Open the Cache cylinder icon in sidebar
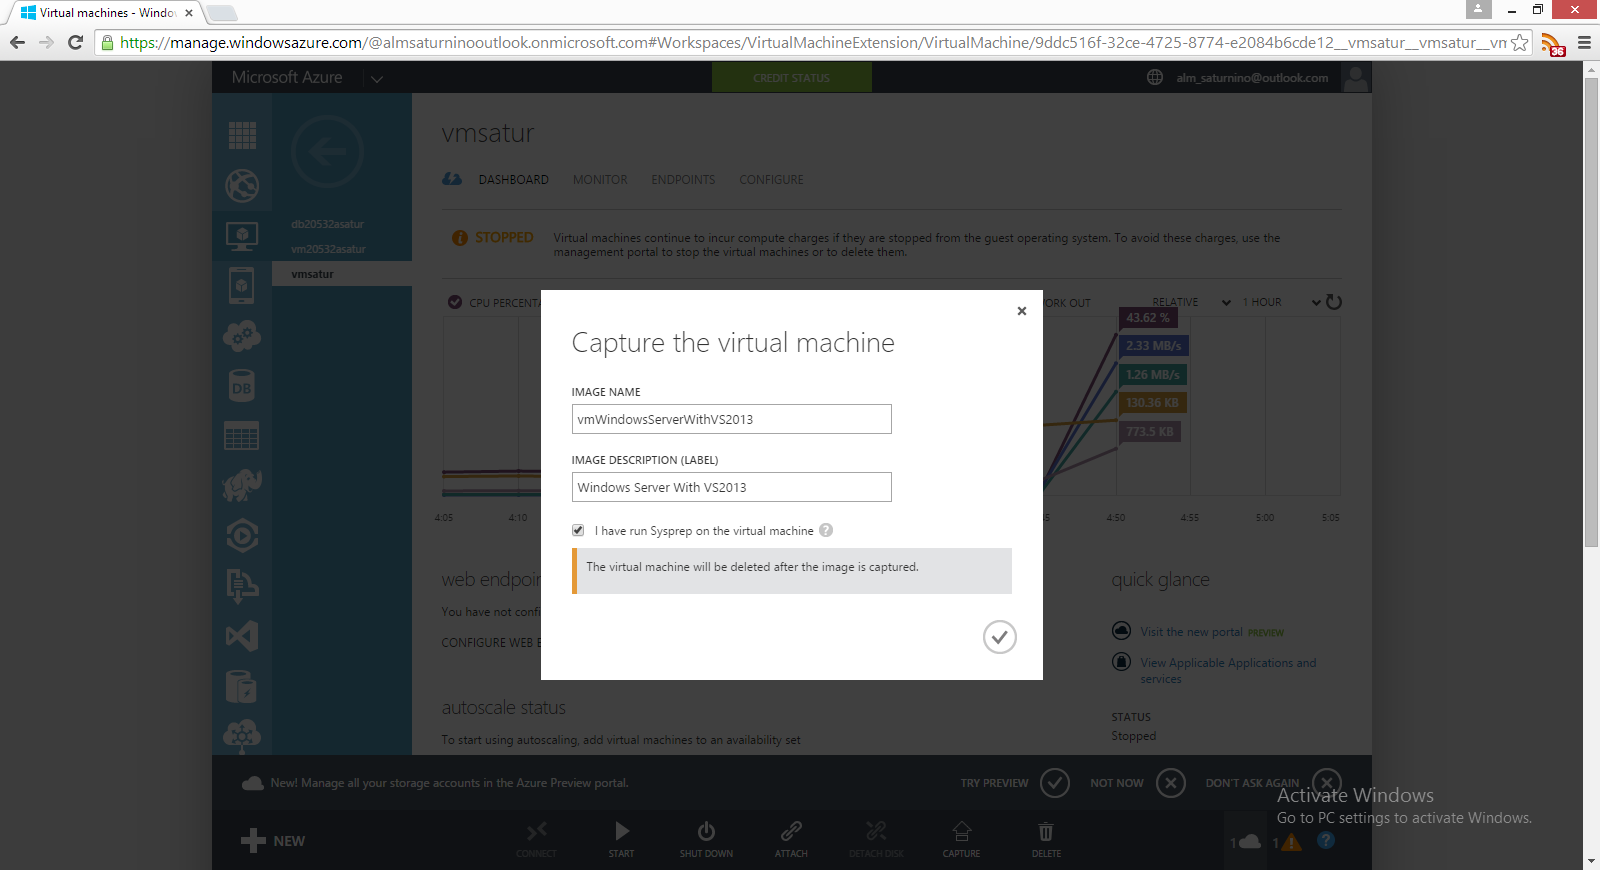The image size is (1600, 870). tap(242, 687)
